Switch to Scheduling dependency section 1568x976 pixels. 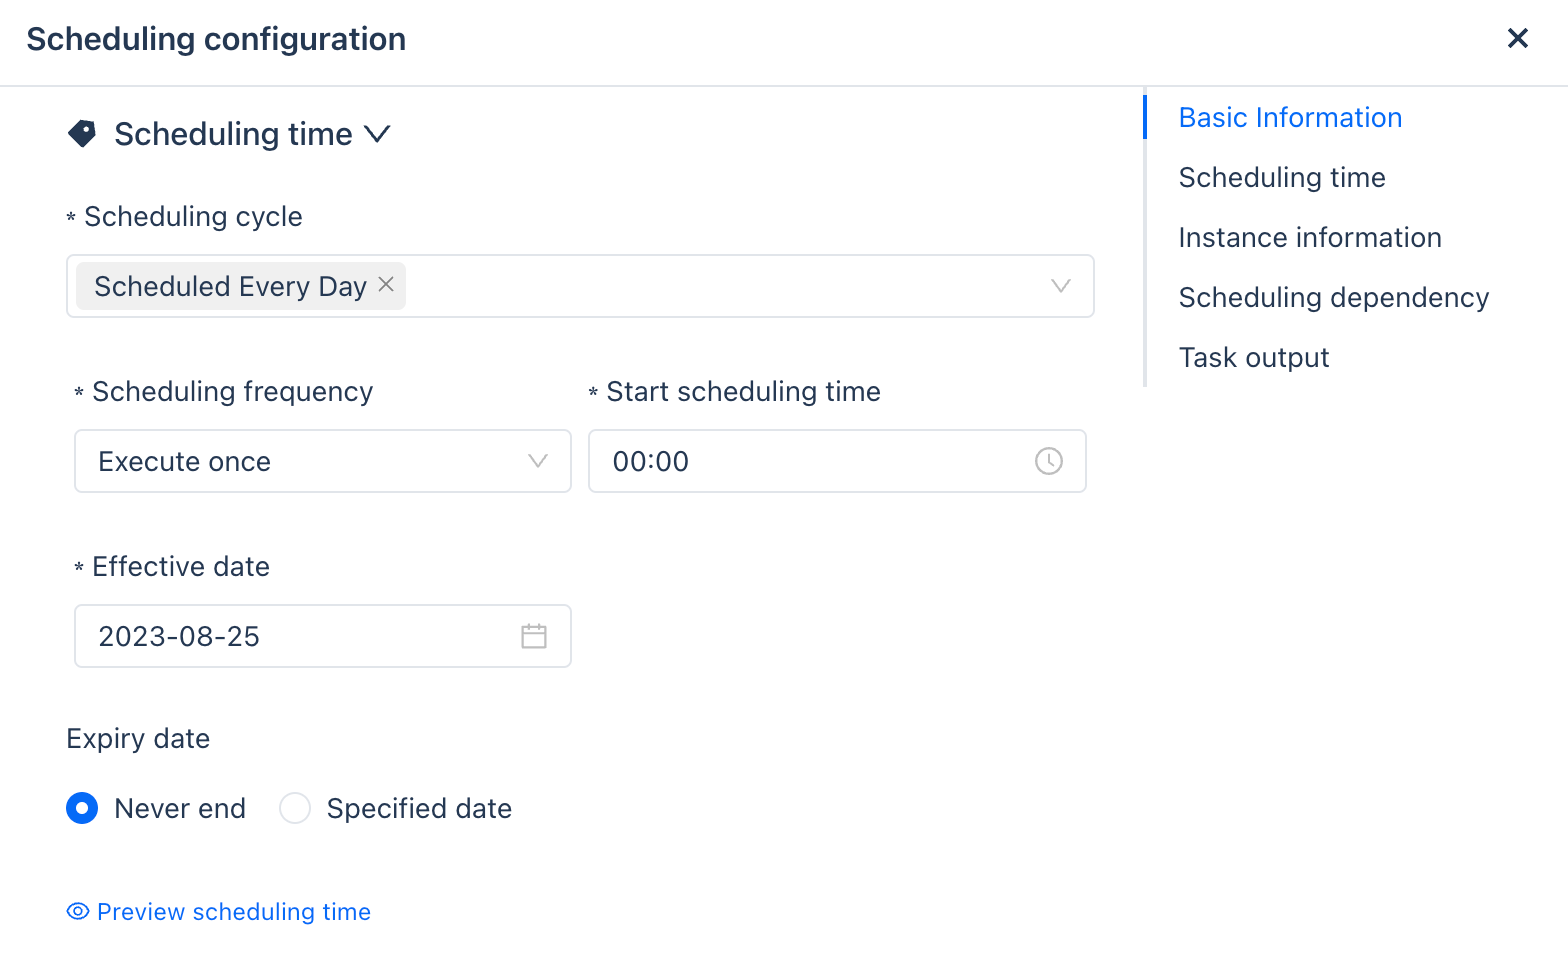(x=1333, y=298)
